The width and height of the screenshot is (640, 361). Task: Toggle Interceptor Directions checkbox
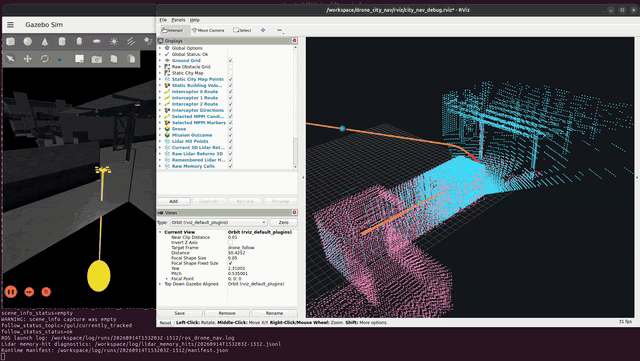tap(231, 110)
